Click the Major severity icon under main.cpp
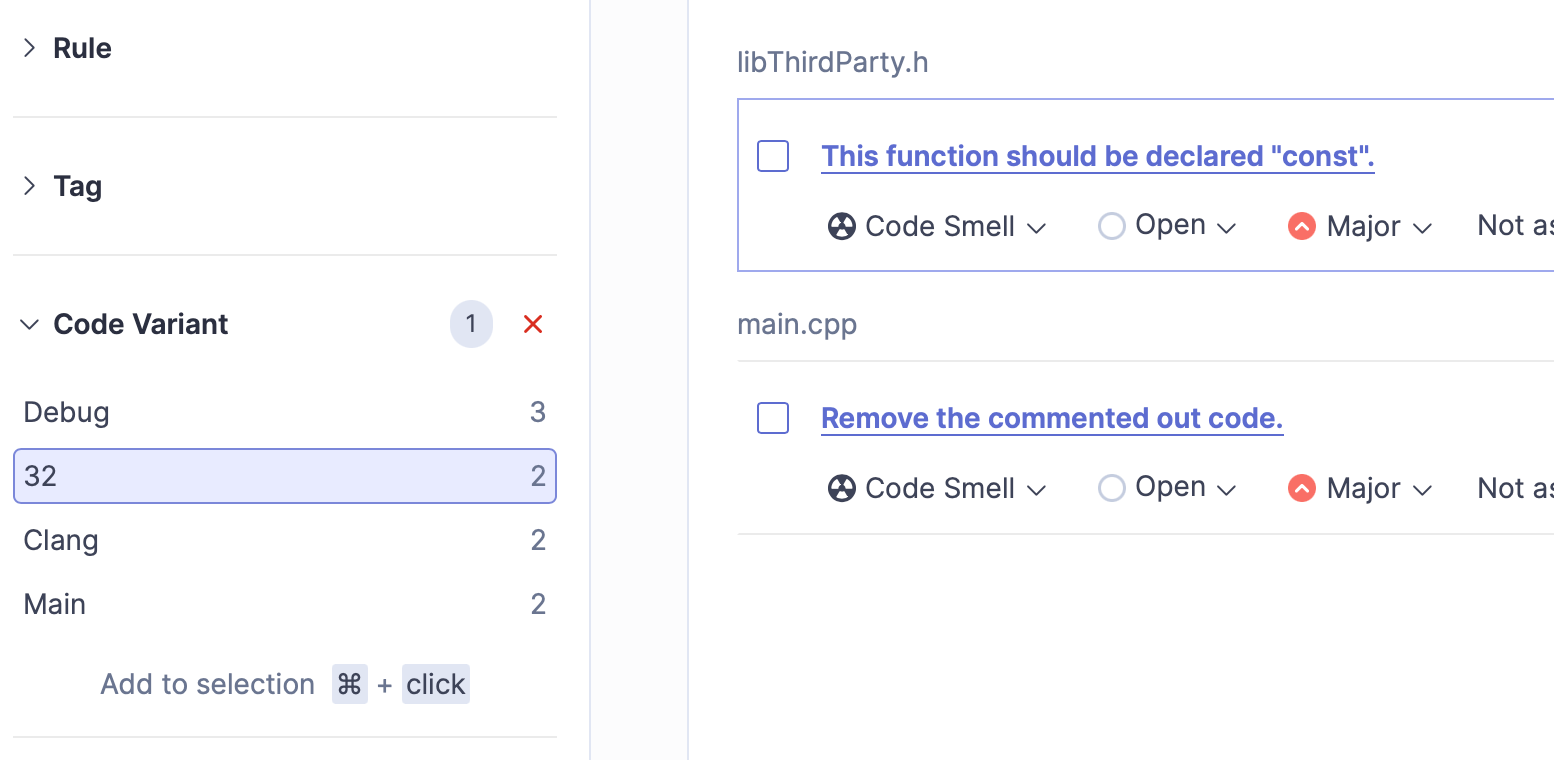The width and height of the screenshot is (1554, 760). 1300,488
